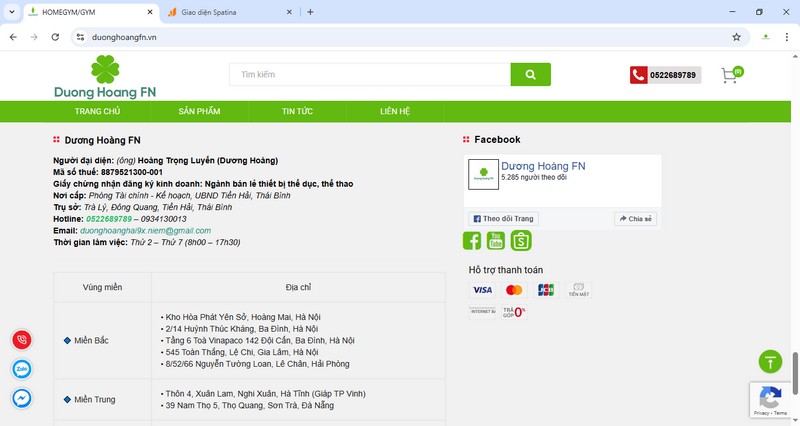
Task: Click the reCAPTCHA badge
Action: click(770, 400)
